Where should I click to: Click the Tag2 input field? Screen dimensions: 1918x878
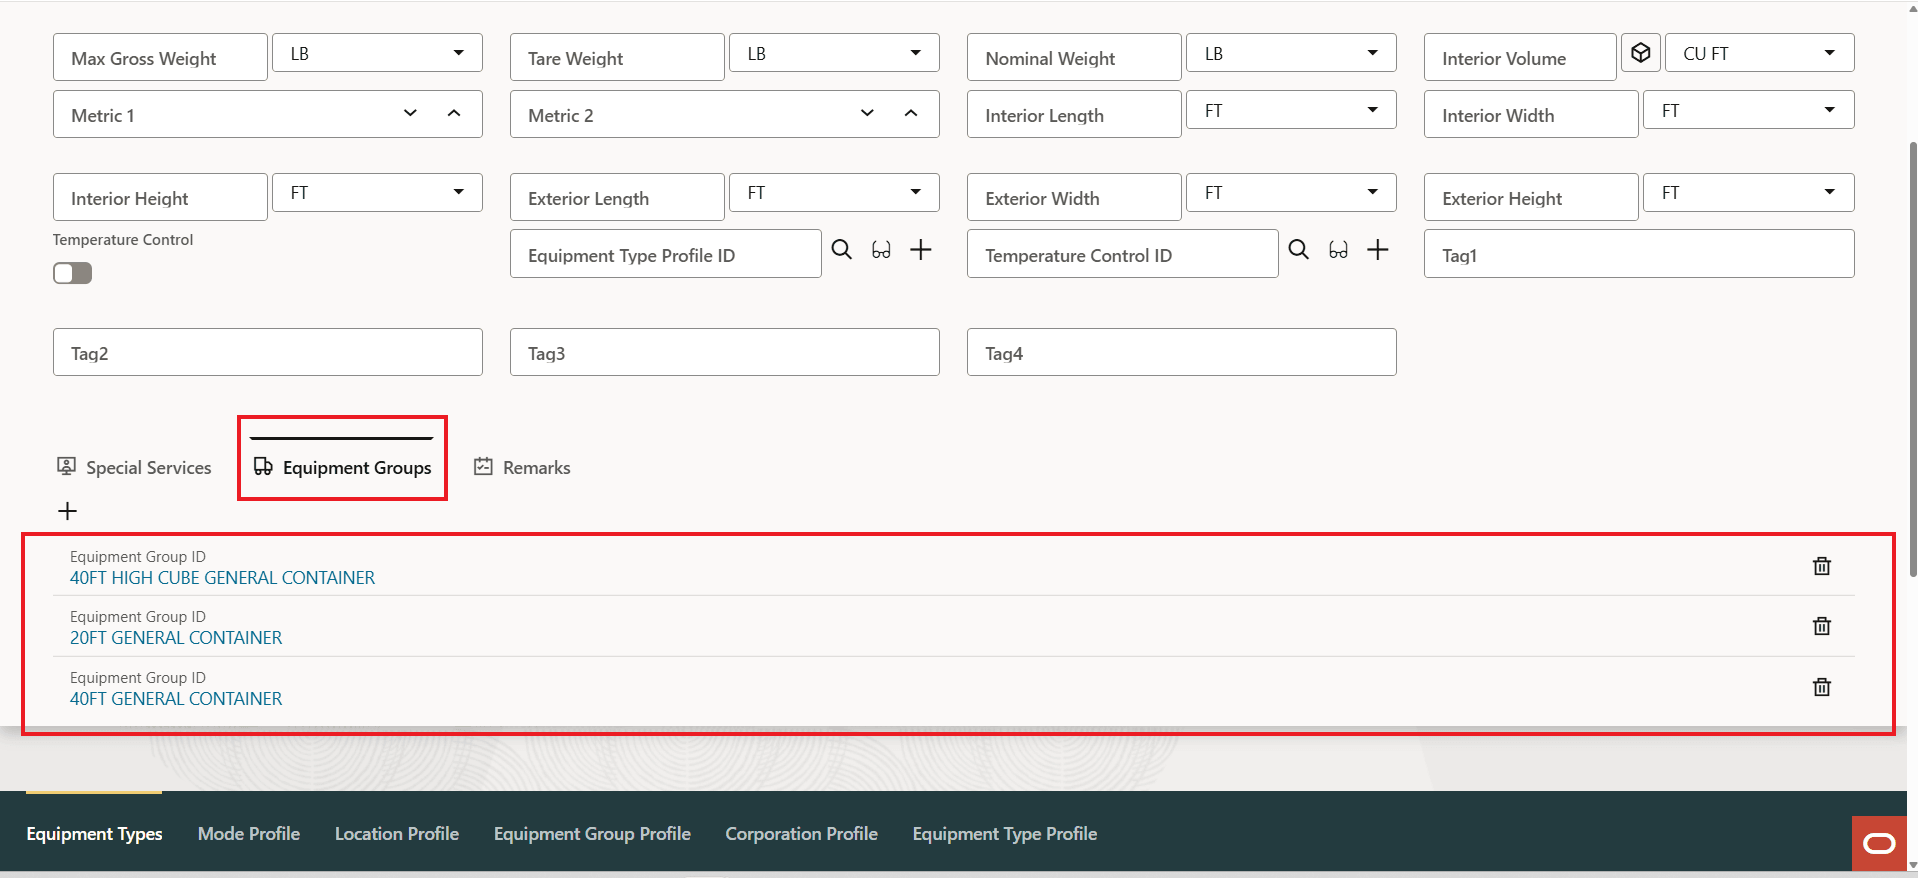(x=268, y=353)
